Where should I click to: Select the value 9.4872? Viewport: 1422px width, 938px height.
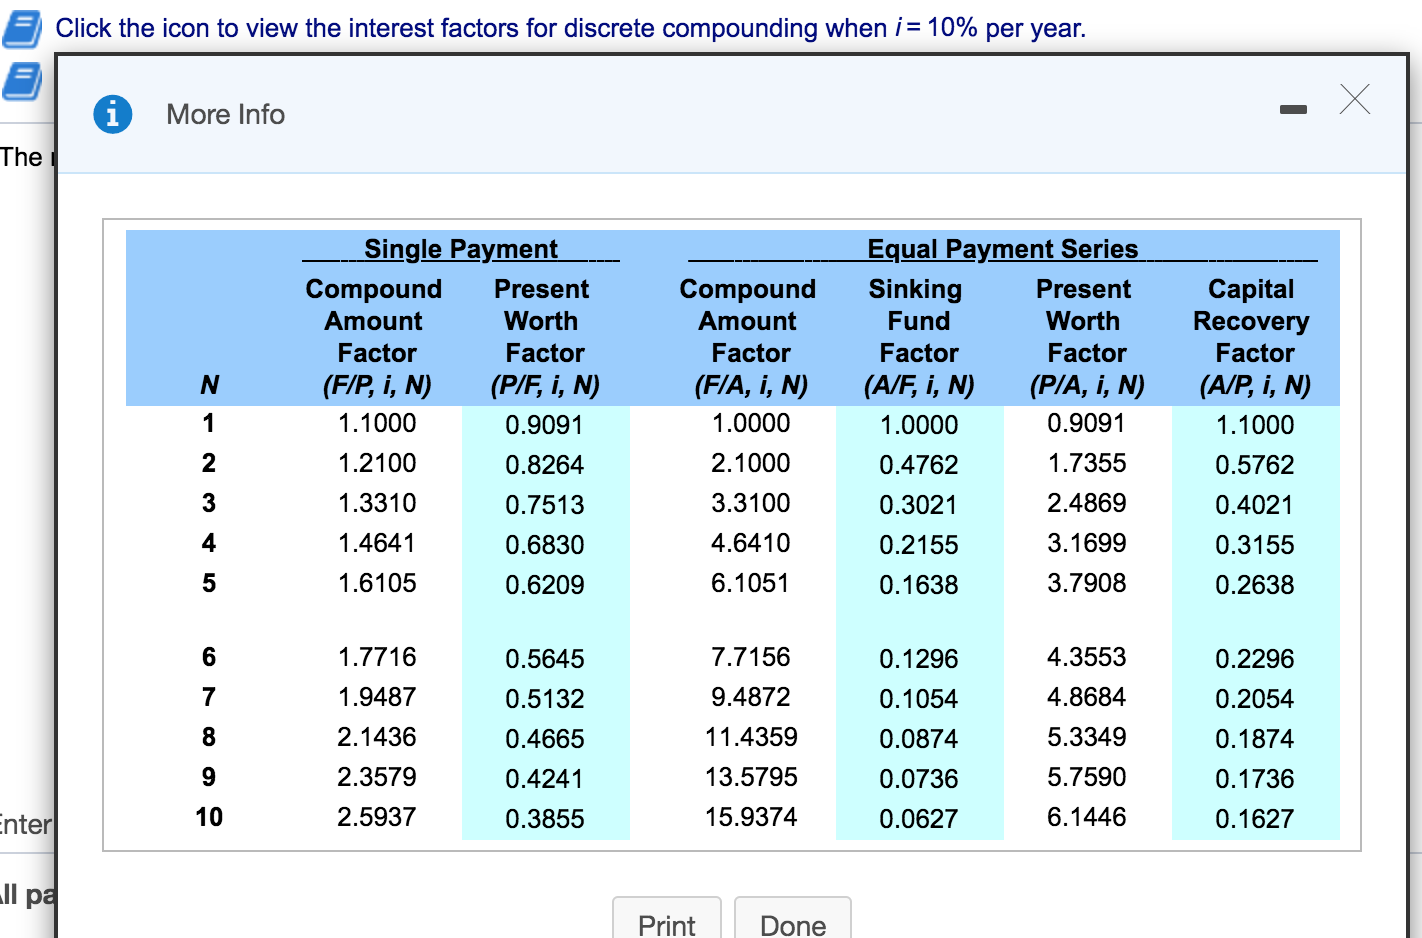(x=751, y=697)
